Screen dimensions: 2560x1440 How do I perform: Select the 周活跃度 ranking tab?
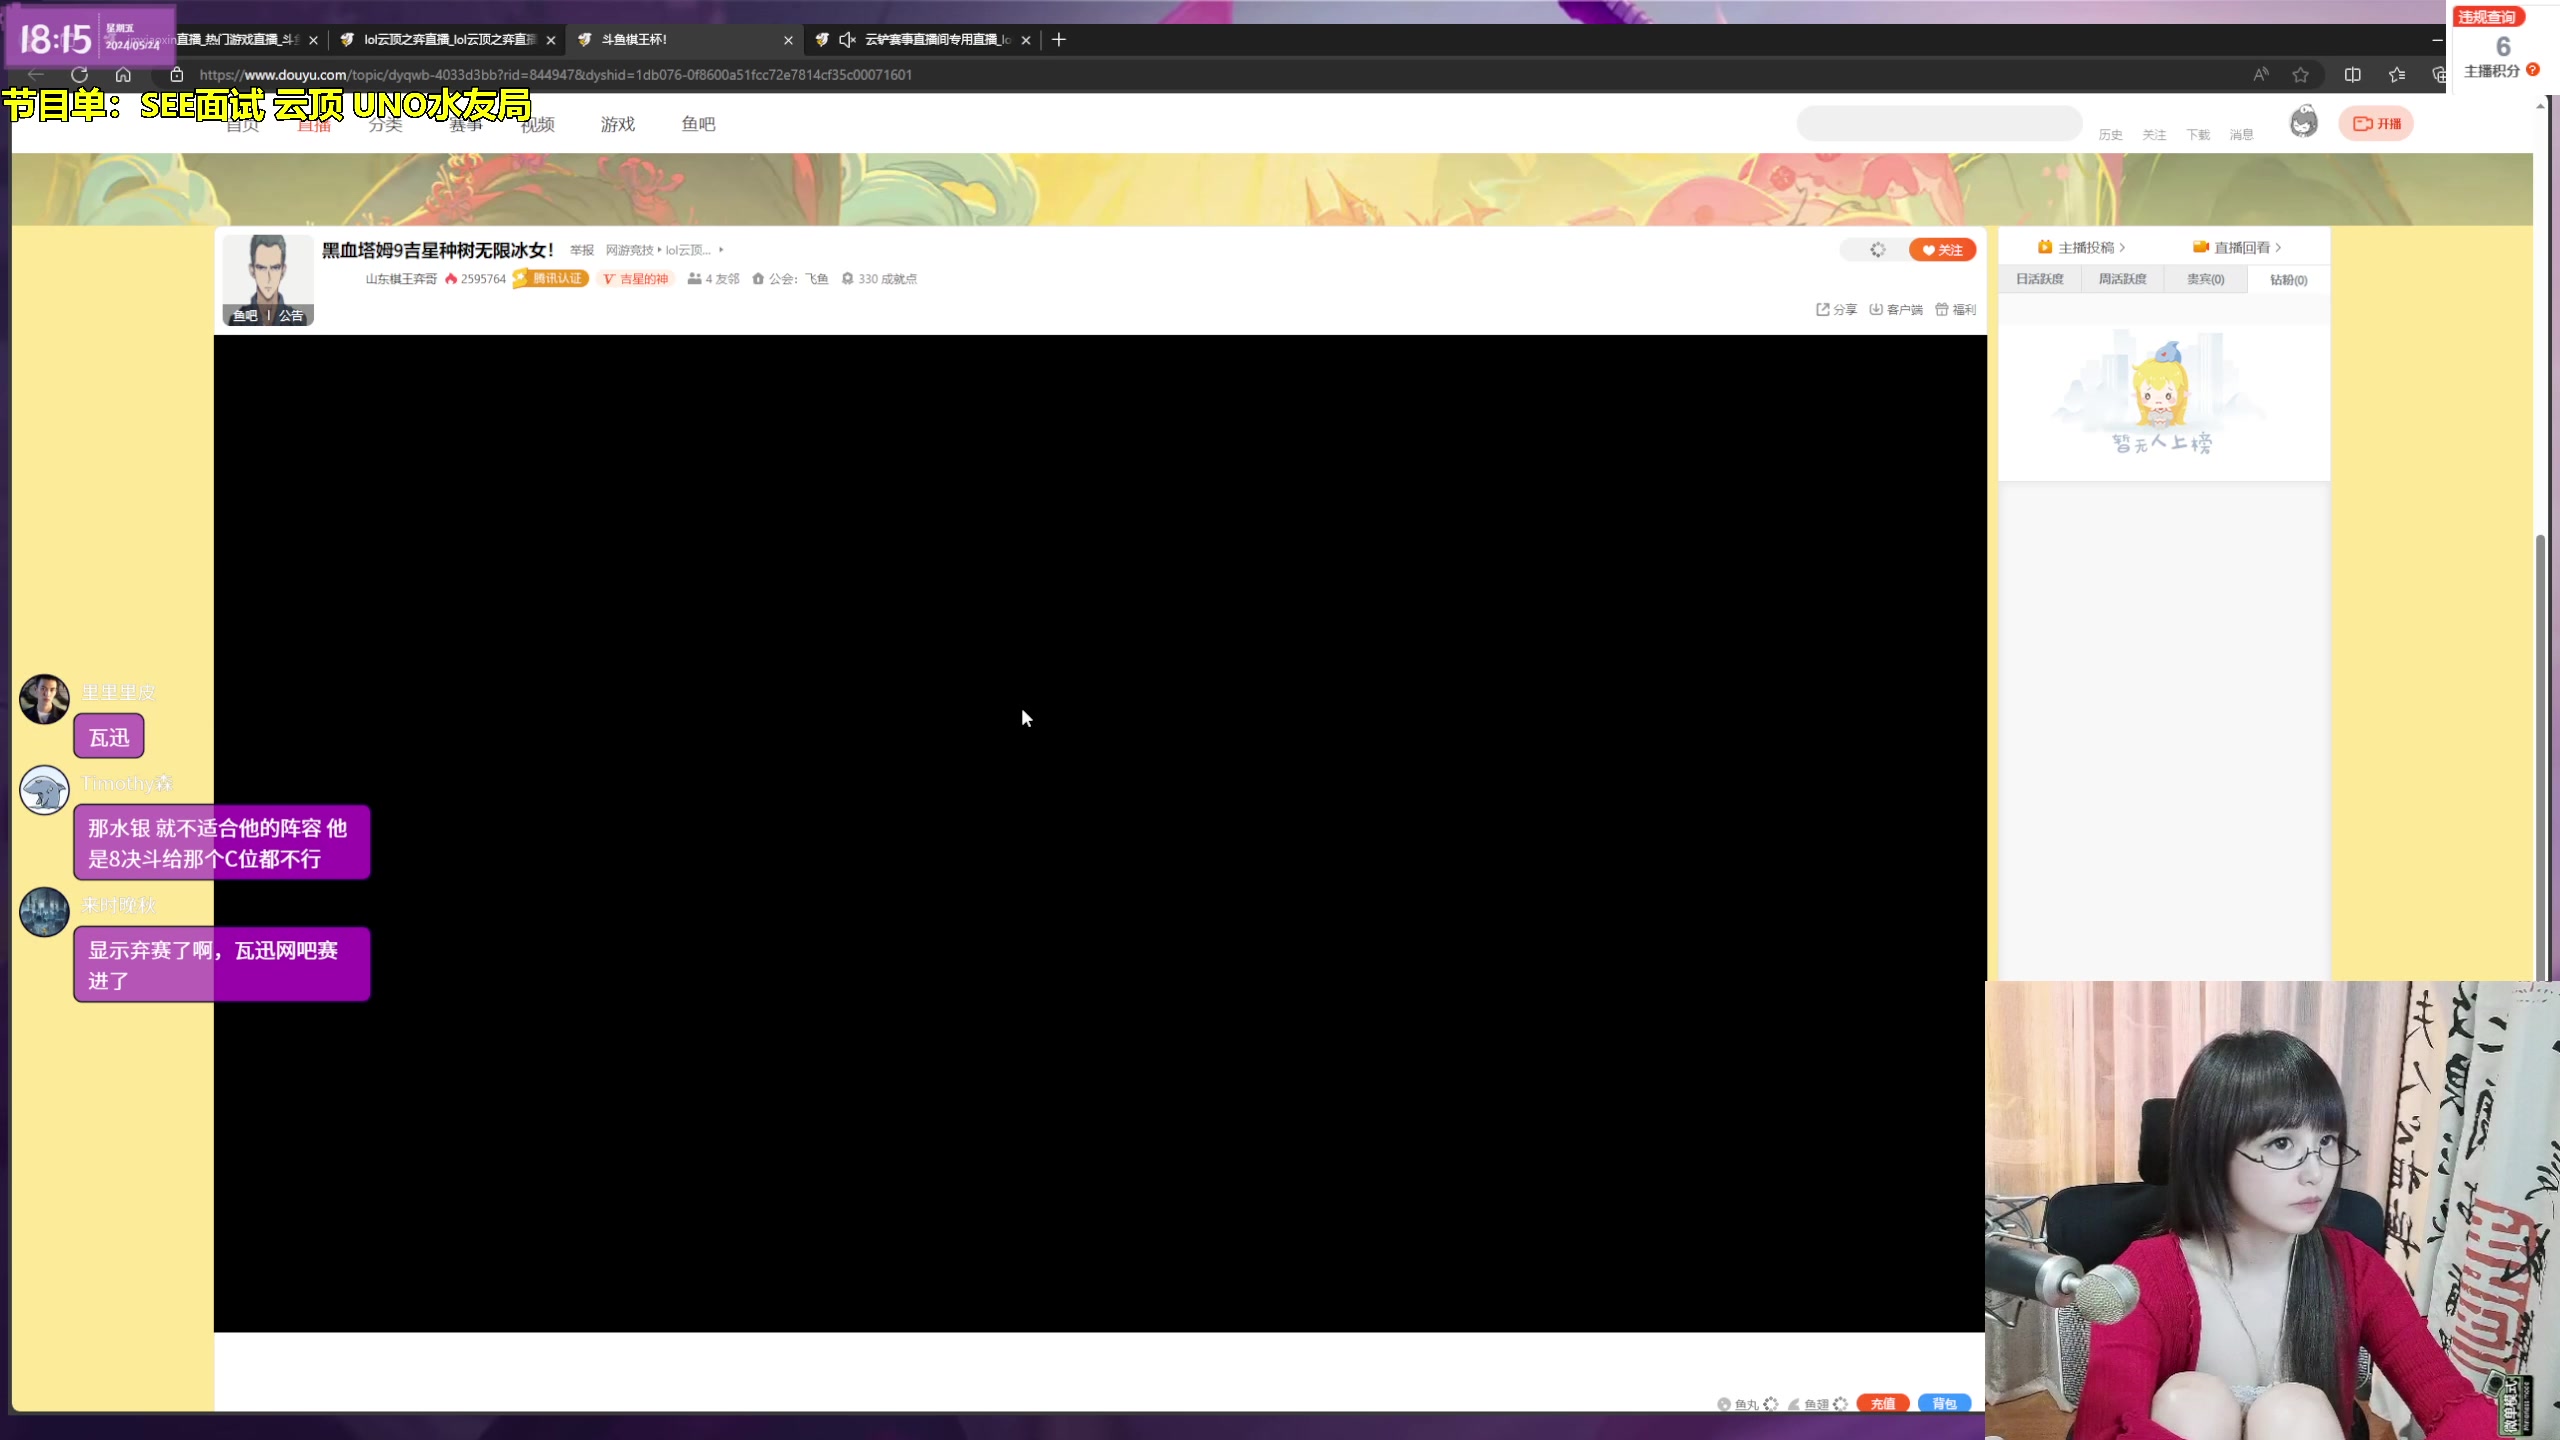(2122, 280)
